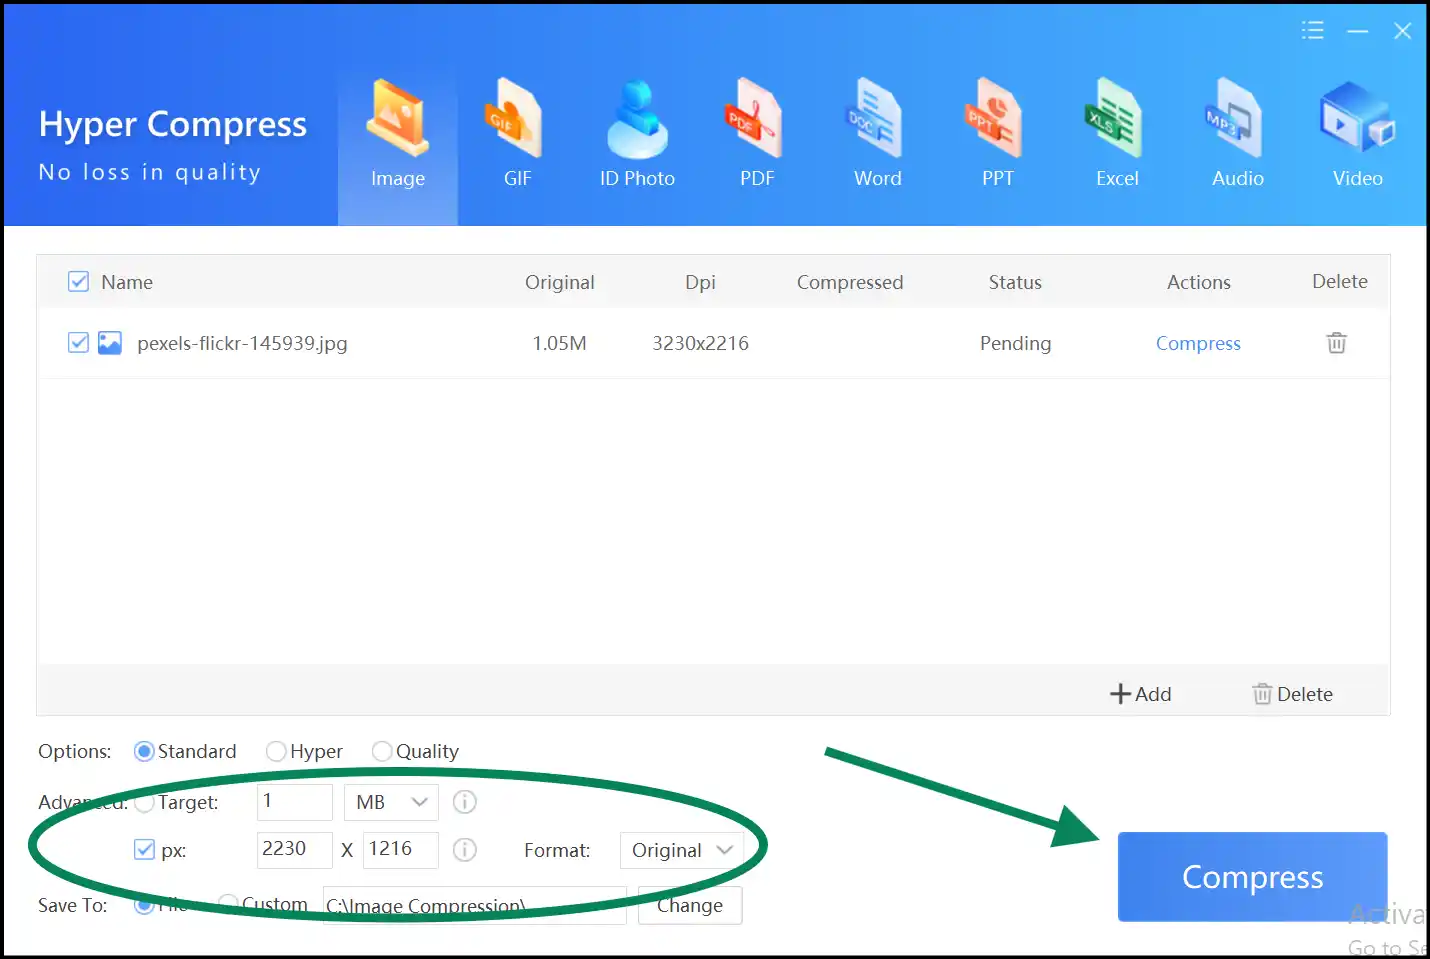The height and width of the screenshot is (959, 1430).
Task: Toggle the px dimensions checkbox
Action: 144,850
